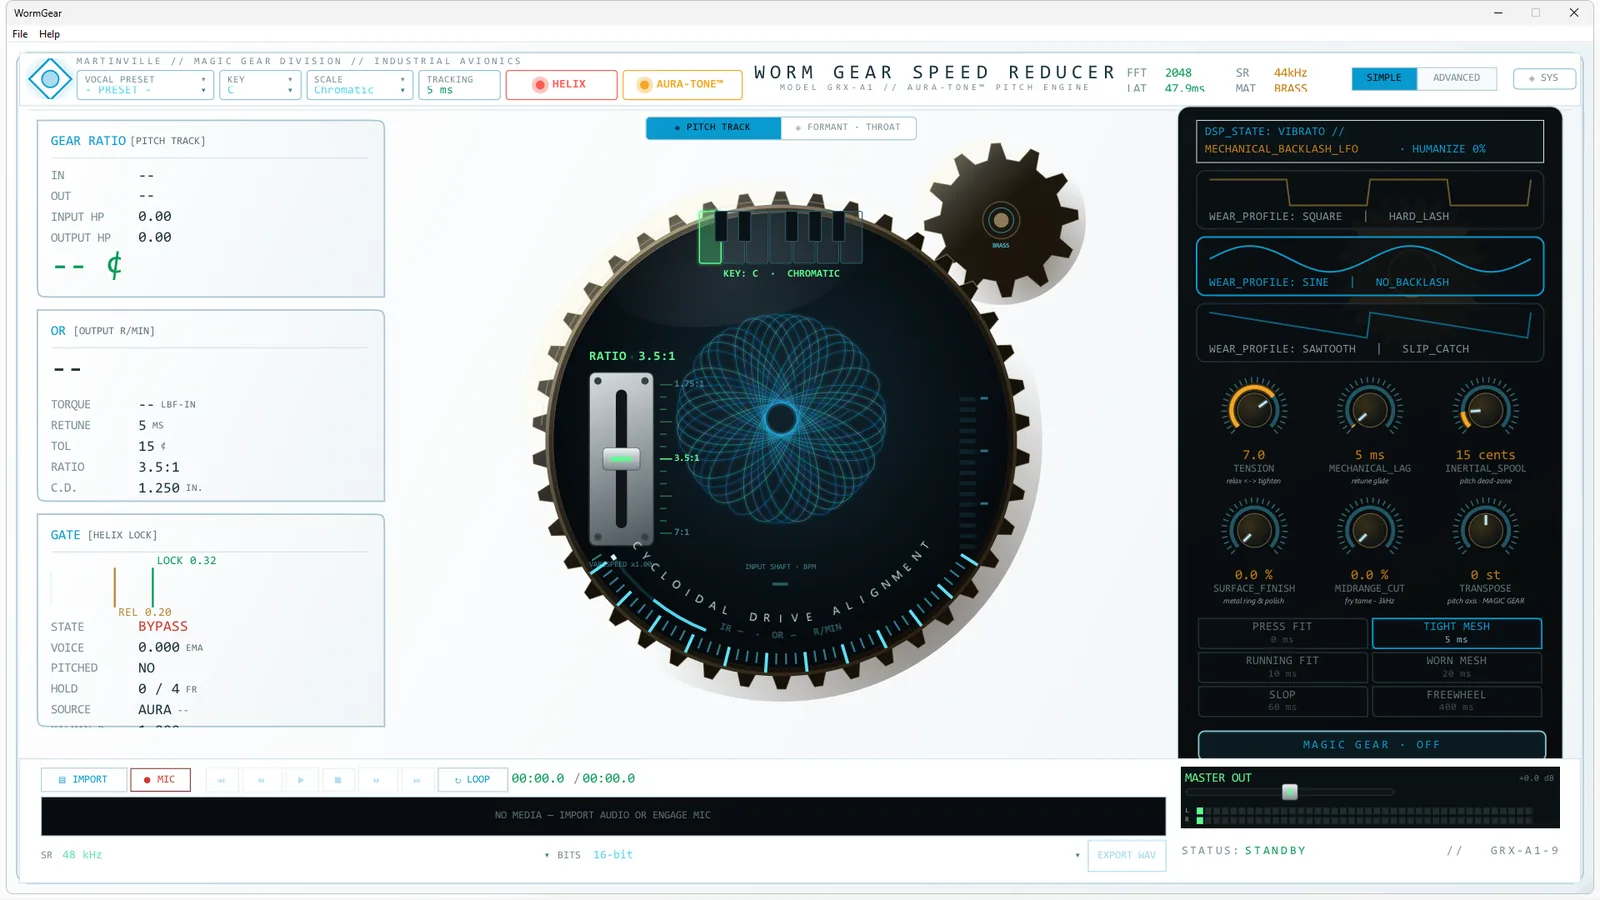This screenshot has width=1600, height=900.
Task: Toggle LOOP playback
Action: (472, 780)
